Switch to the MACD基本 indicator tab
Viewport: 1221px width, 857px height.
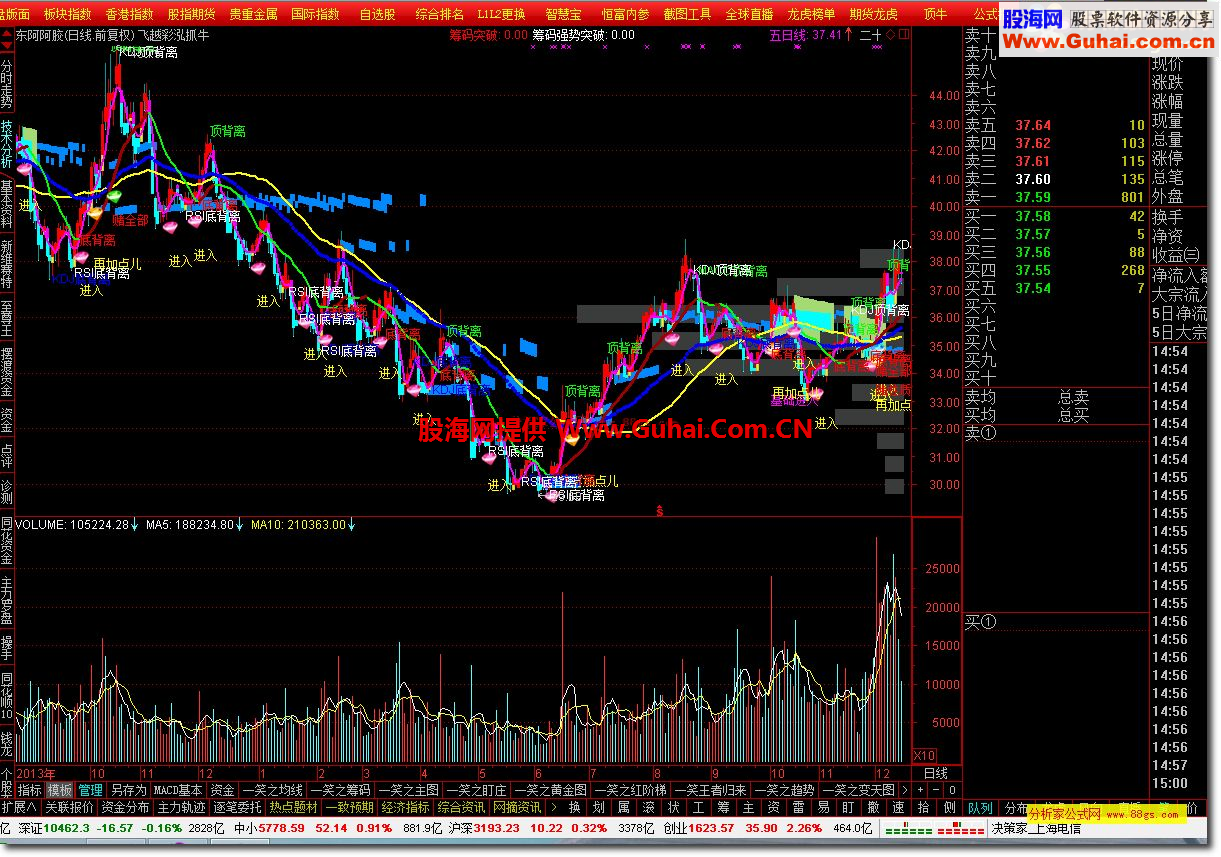[178, 790]
